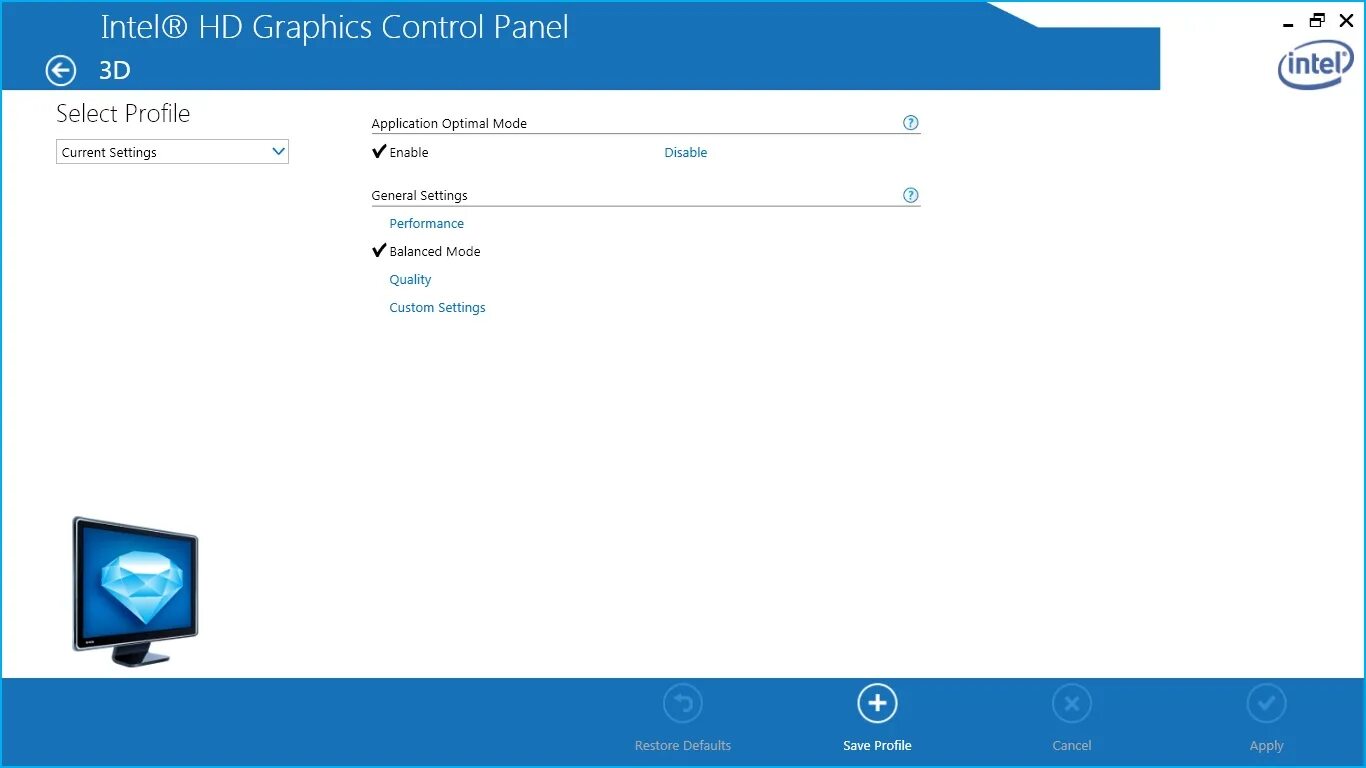Click the Intel HD Graphics Control Panel title
1366x768 pixels.
(x=335, y=28)
